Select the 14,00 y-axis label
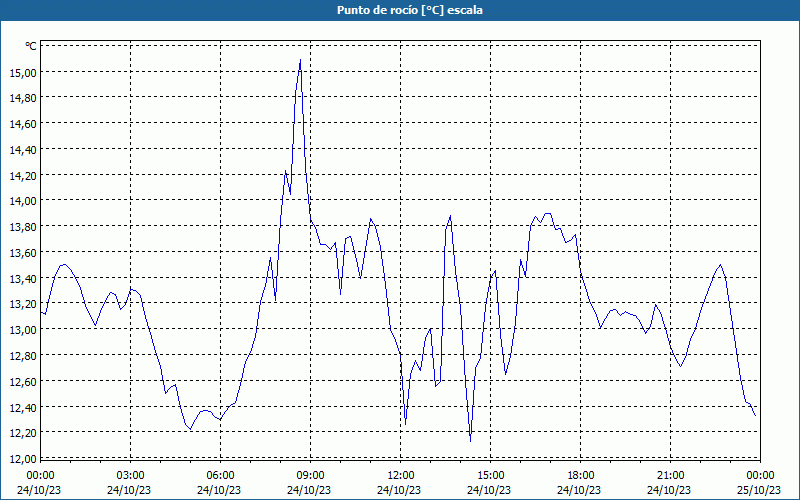Screen dimensions: 800x500 [x=23, y=201]
